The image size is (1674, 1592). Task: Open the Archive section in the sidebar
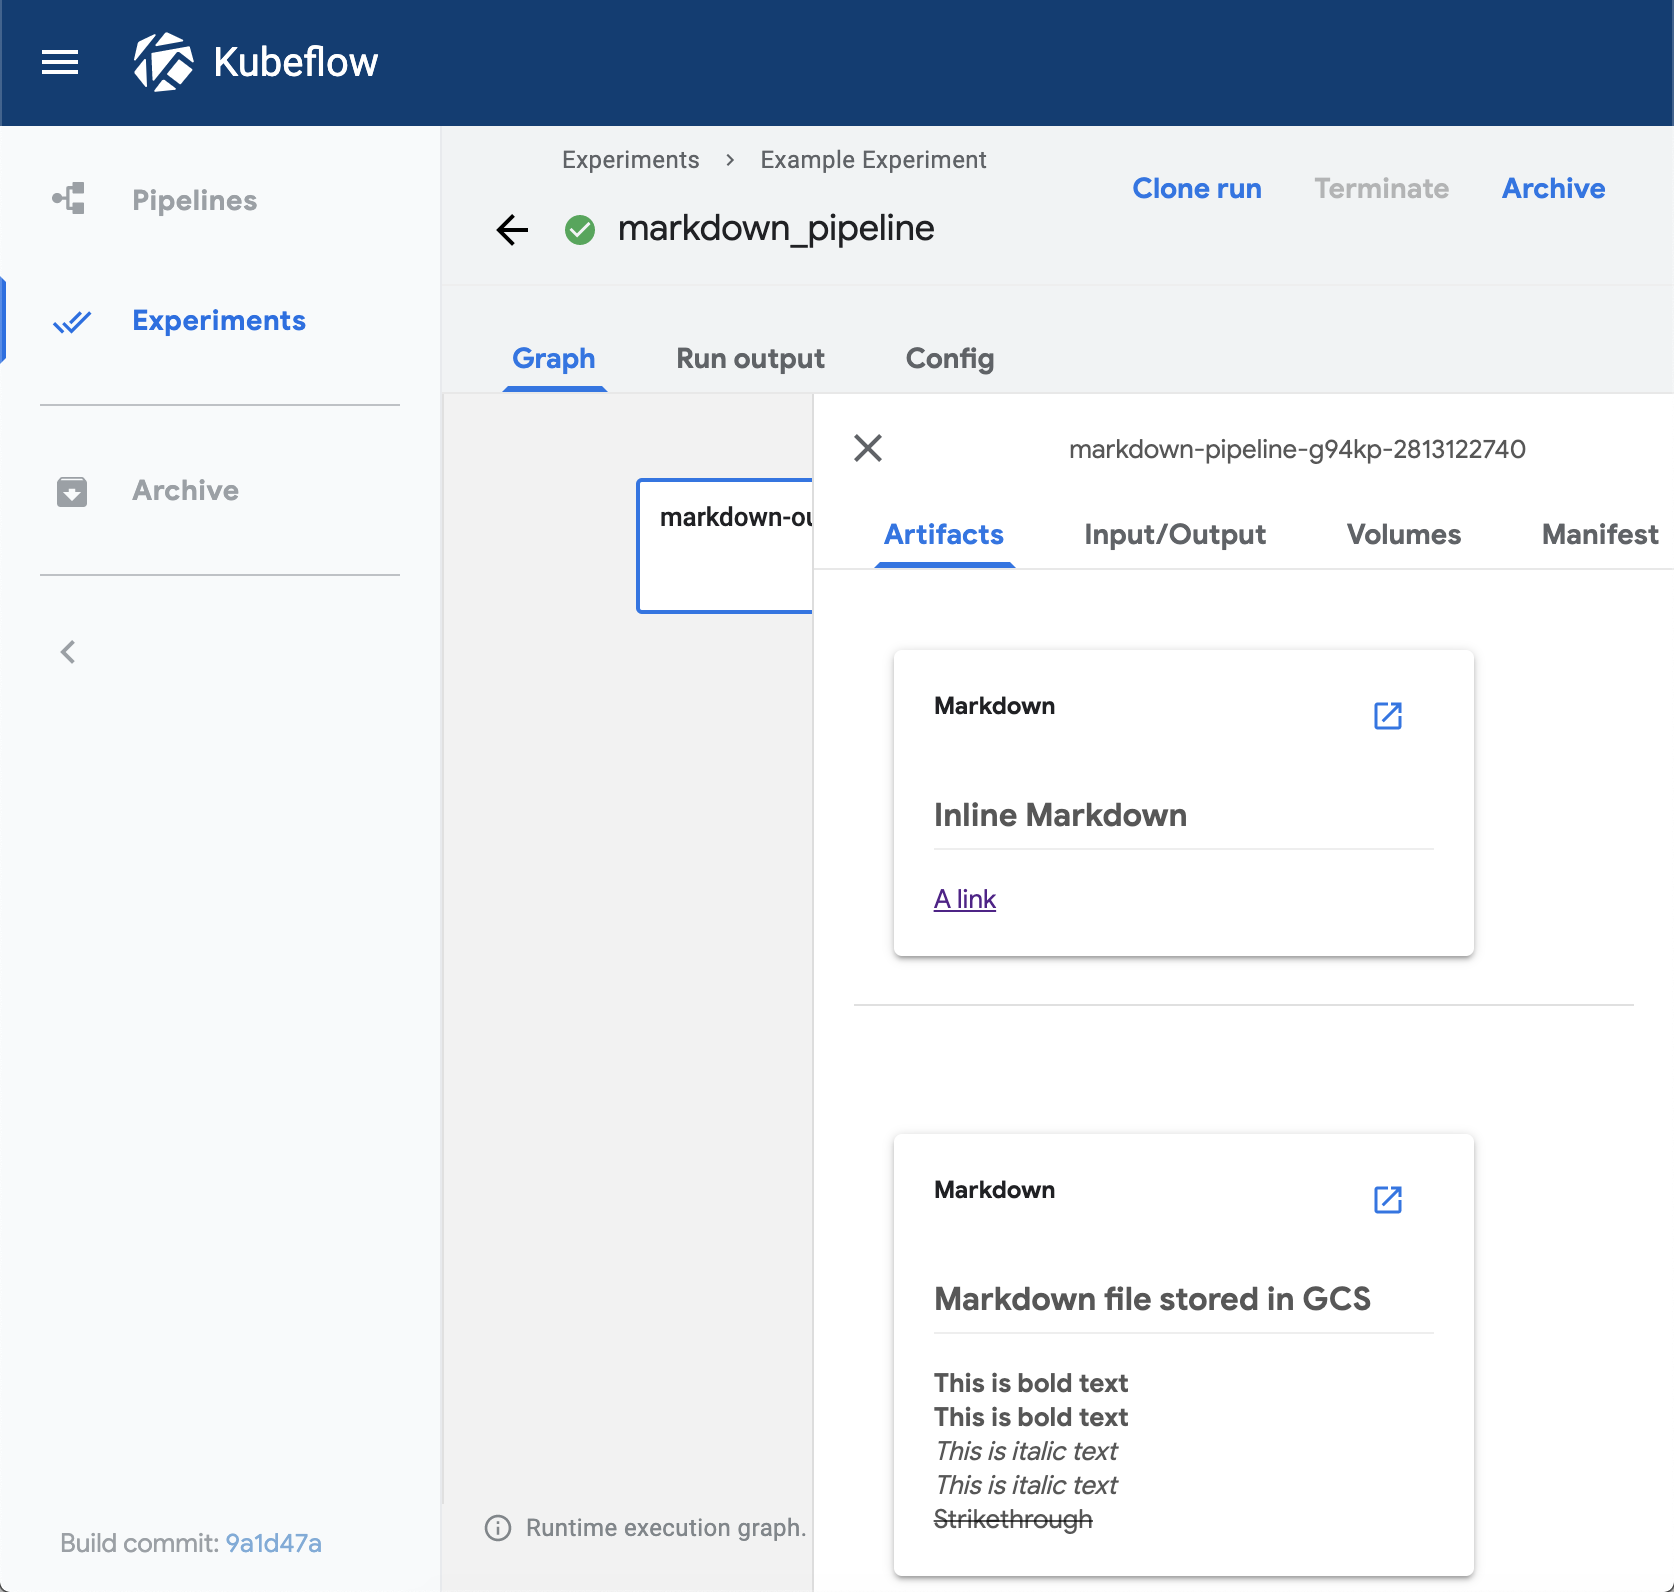pos(185,491)
